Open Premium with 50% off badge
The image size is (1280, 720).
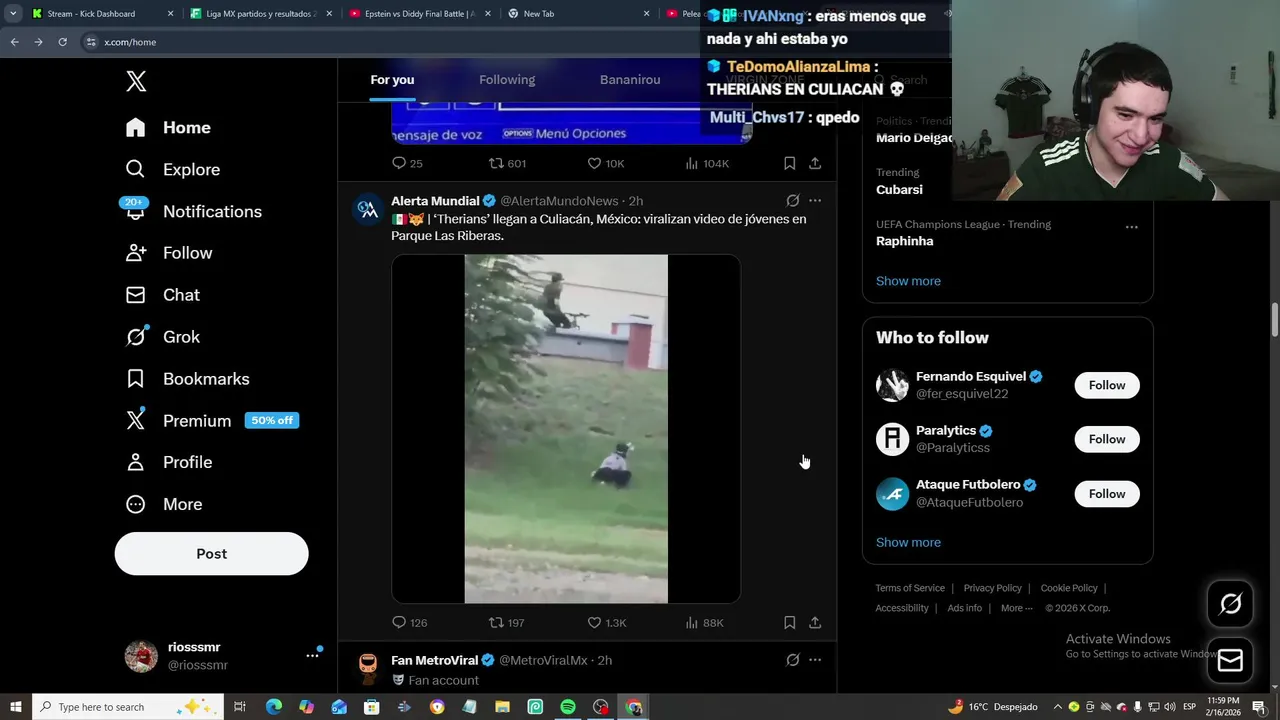[x=212, y=421]
